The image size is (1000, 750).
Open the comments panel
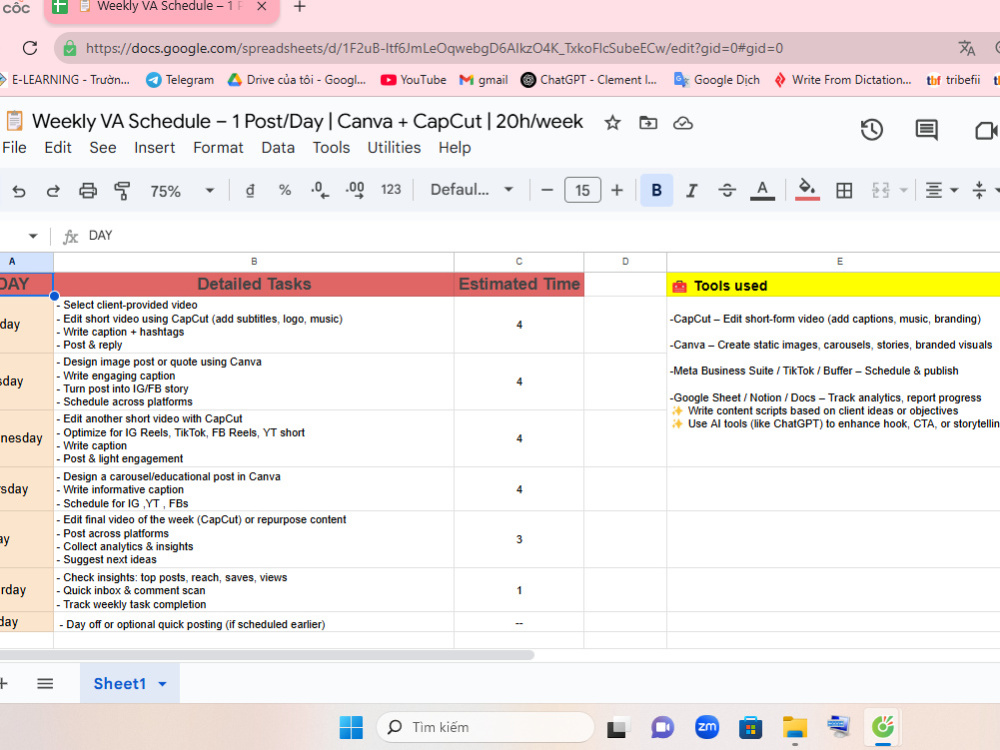point(926,129)
